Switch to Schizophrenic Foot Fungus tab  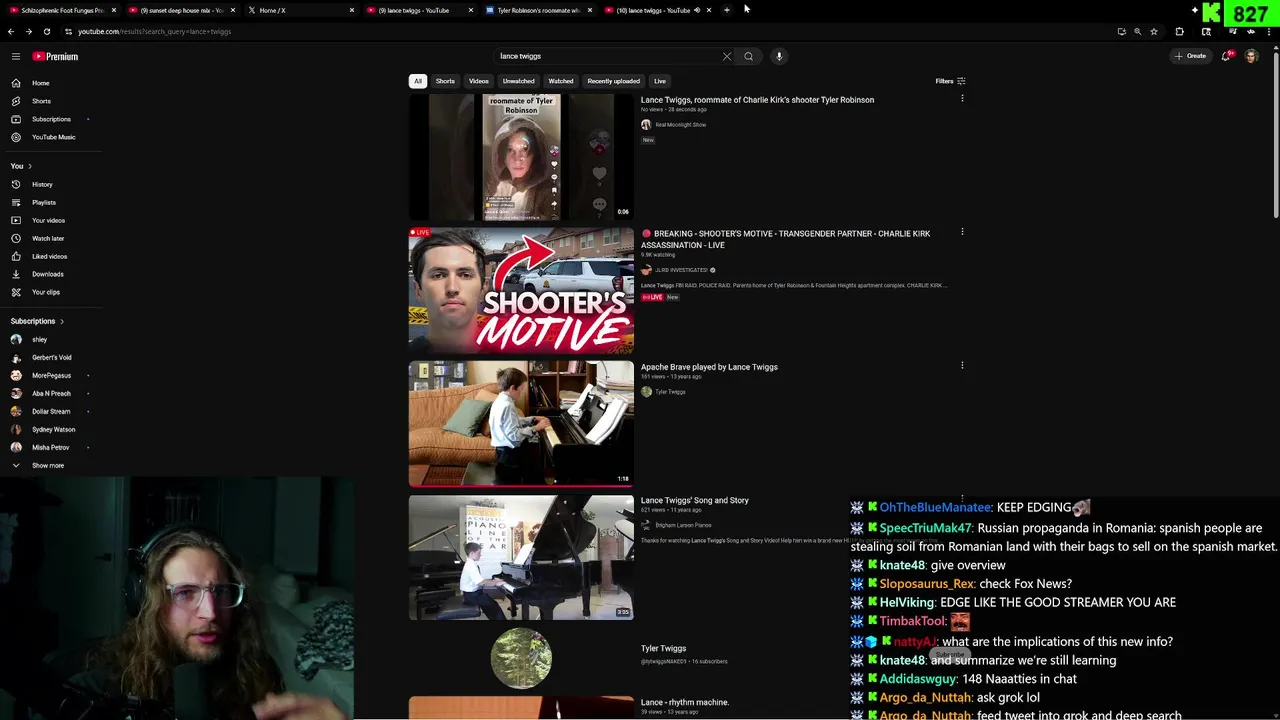[x=62, y=10]
